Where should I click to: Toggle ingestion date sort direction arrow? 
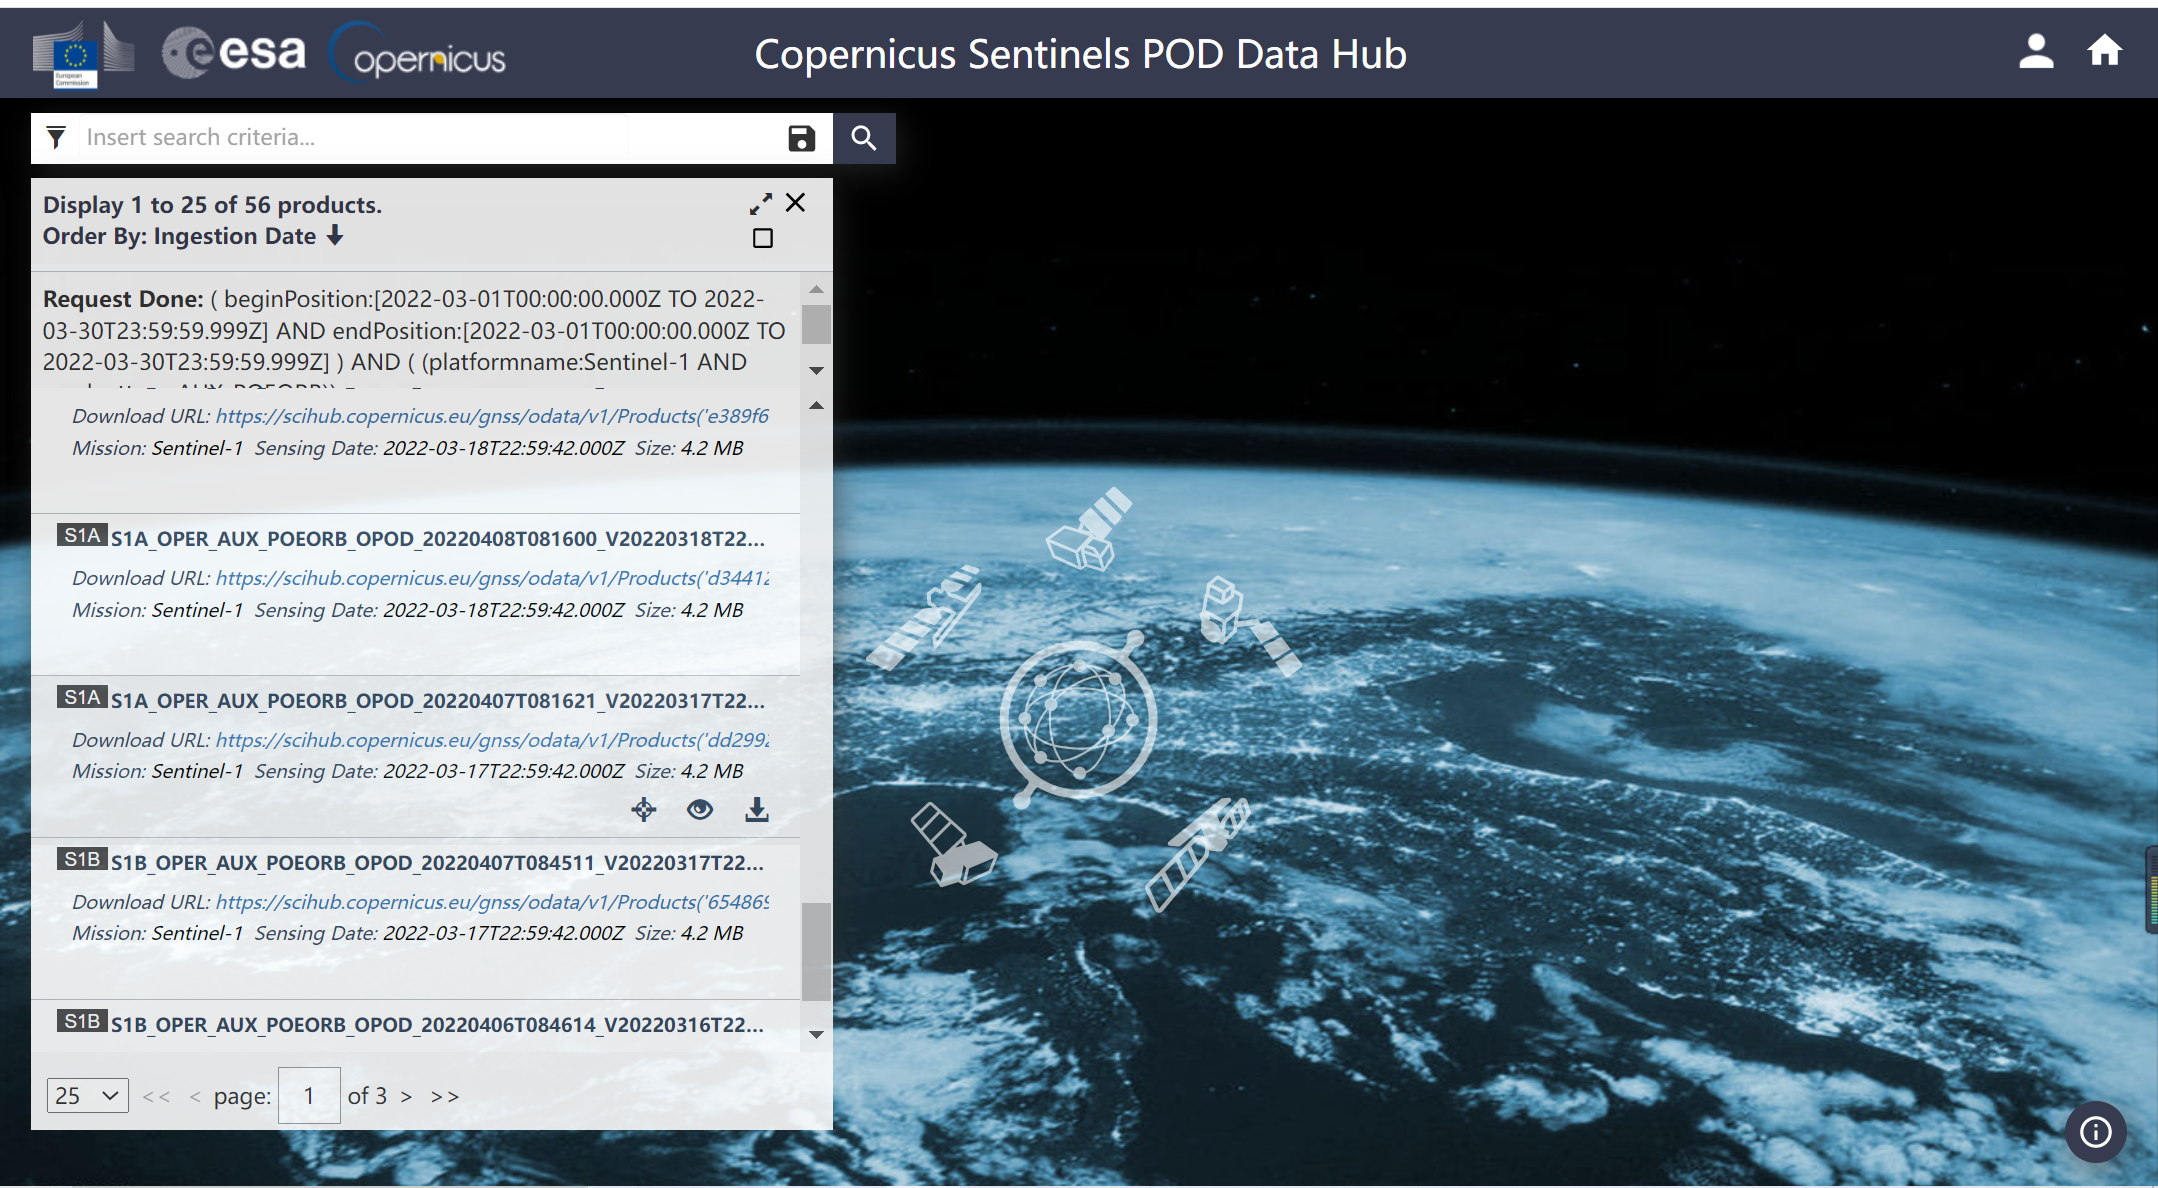coord(334,236)
